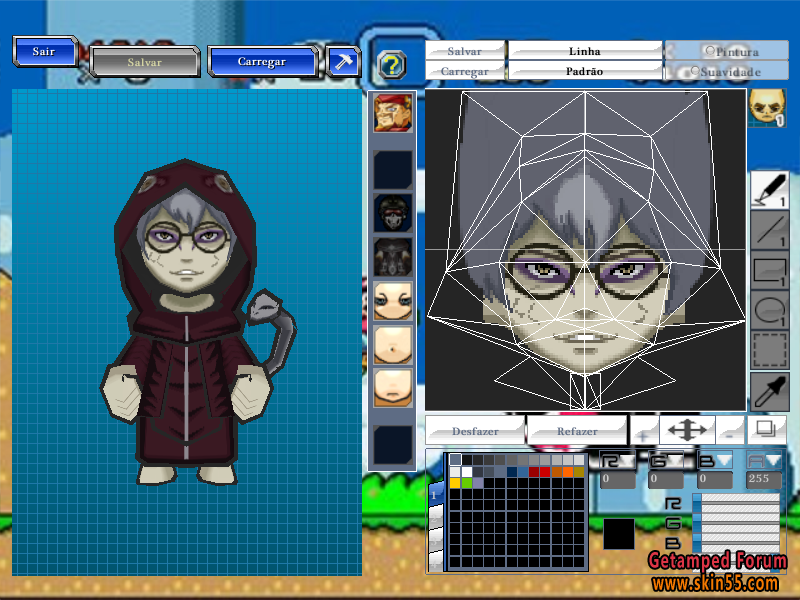
Task: Click Salvar in the texture editor panel
Action: click(464, 51)
